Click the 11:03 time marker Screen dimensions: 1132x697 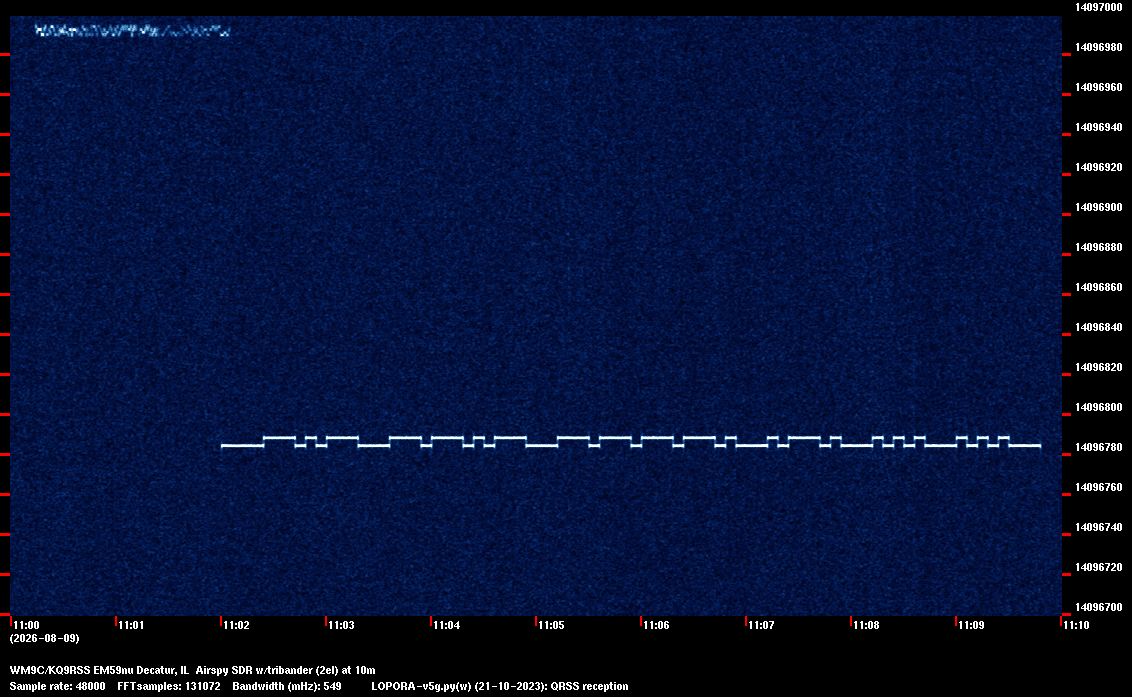pos(341,625)
